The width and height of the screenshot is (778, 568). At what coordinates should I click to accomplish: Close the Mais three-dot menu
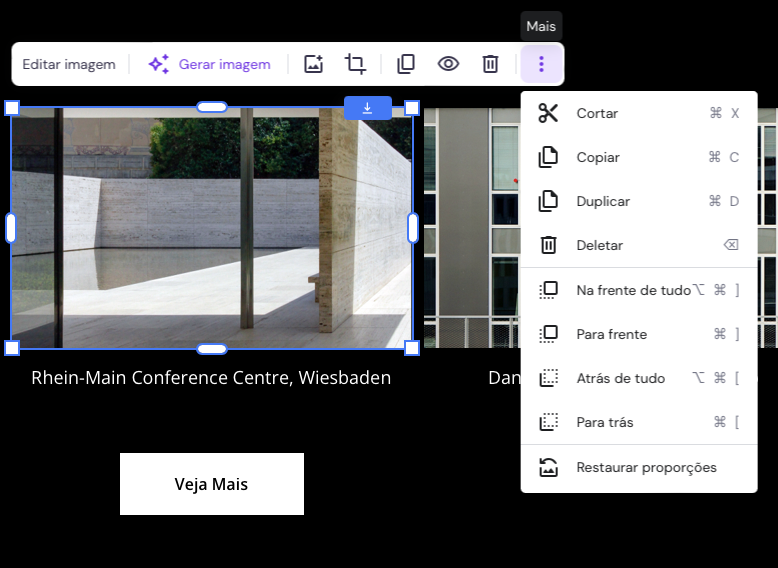tap(541, 64)
